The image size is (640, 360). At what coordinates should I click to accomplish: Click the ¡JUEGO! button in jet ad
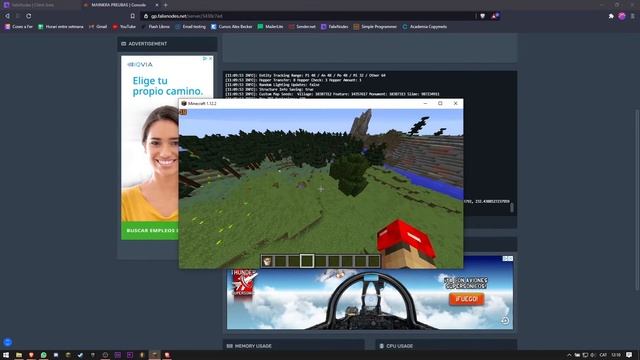tap(467, 299)
